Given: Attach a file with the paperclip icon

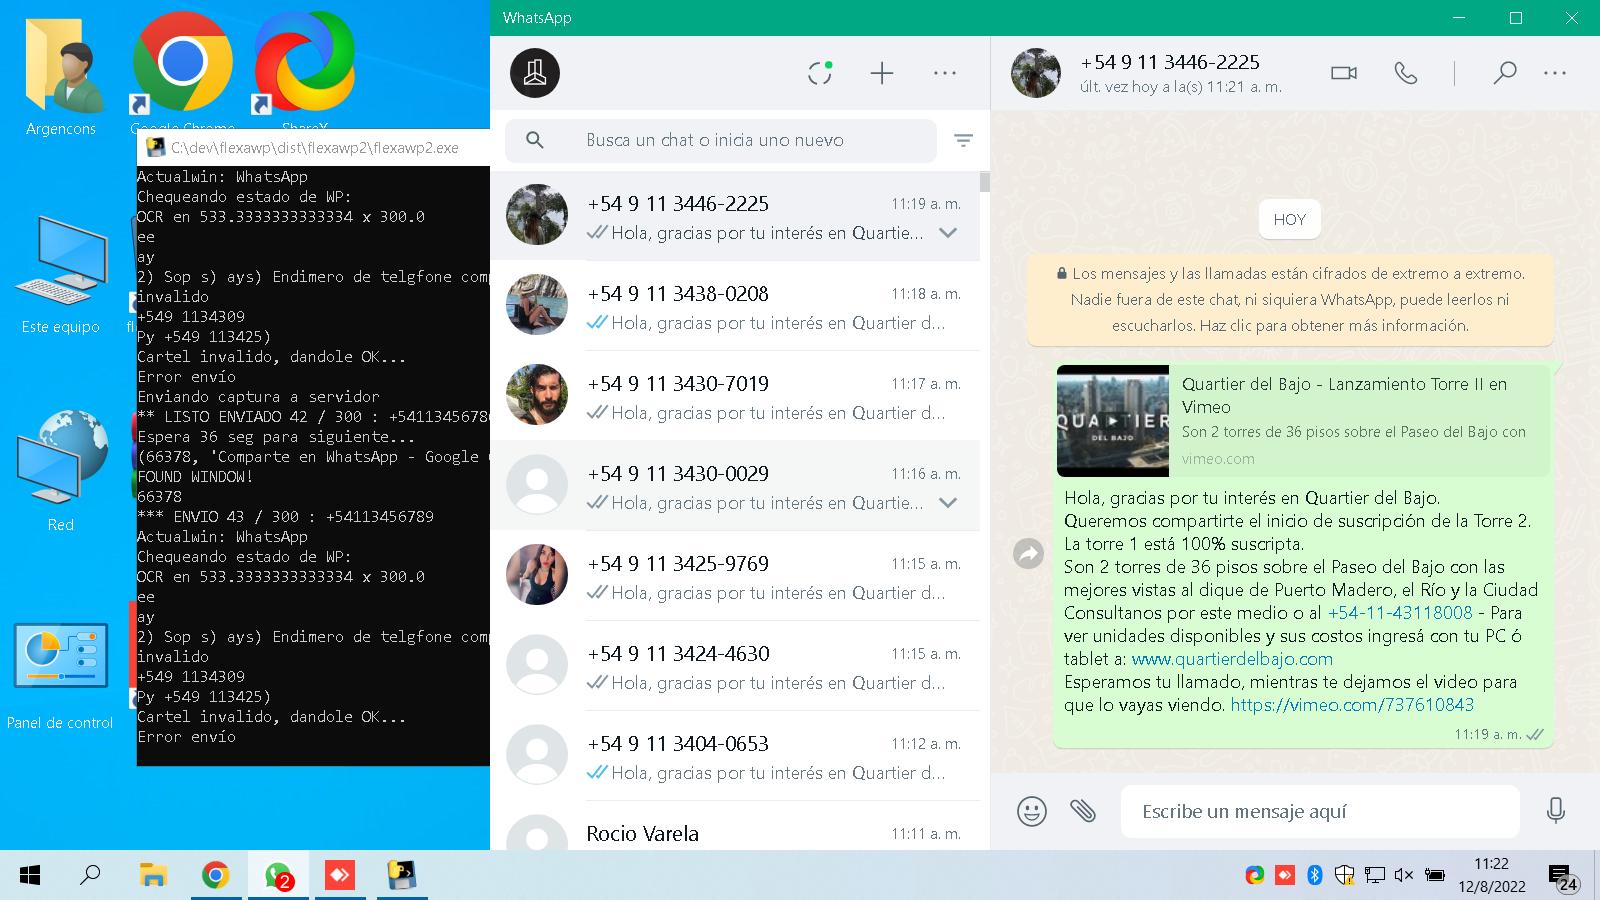Looking at the screenshot, I should point(1083,811).
